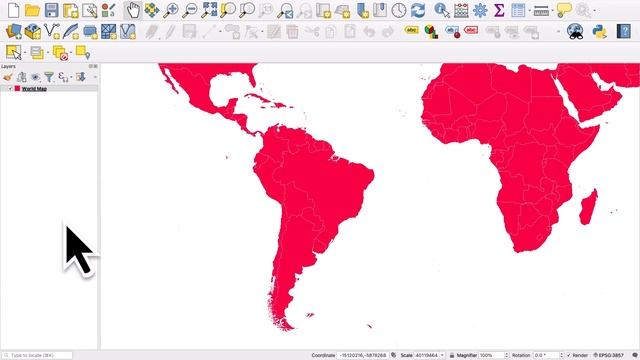
Task: Select the World Map layer
Action: 34,89
